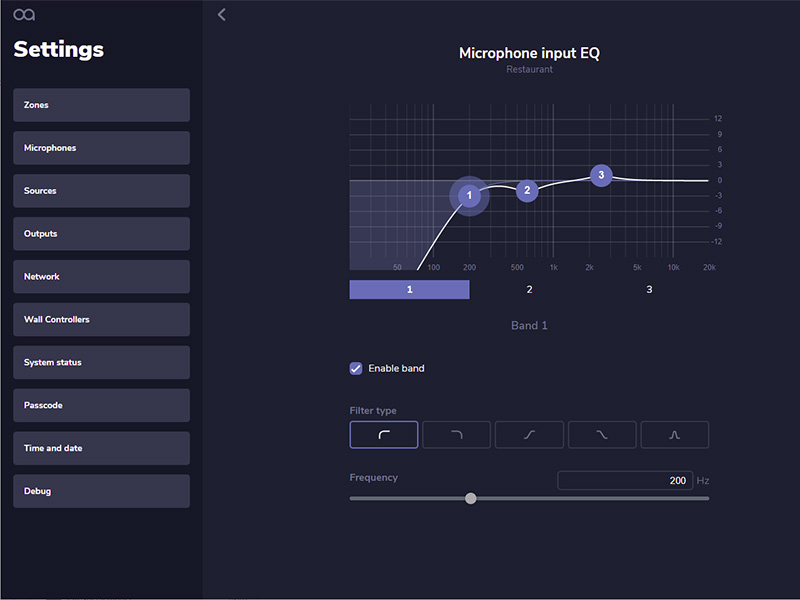Select the active band 1 tab
This screenshot has height=600, width=800.
pos(409,289)
